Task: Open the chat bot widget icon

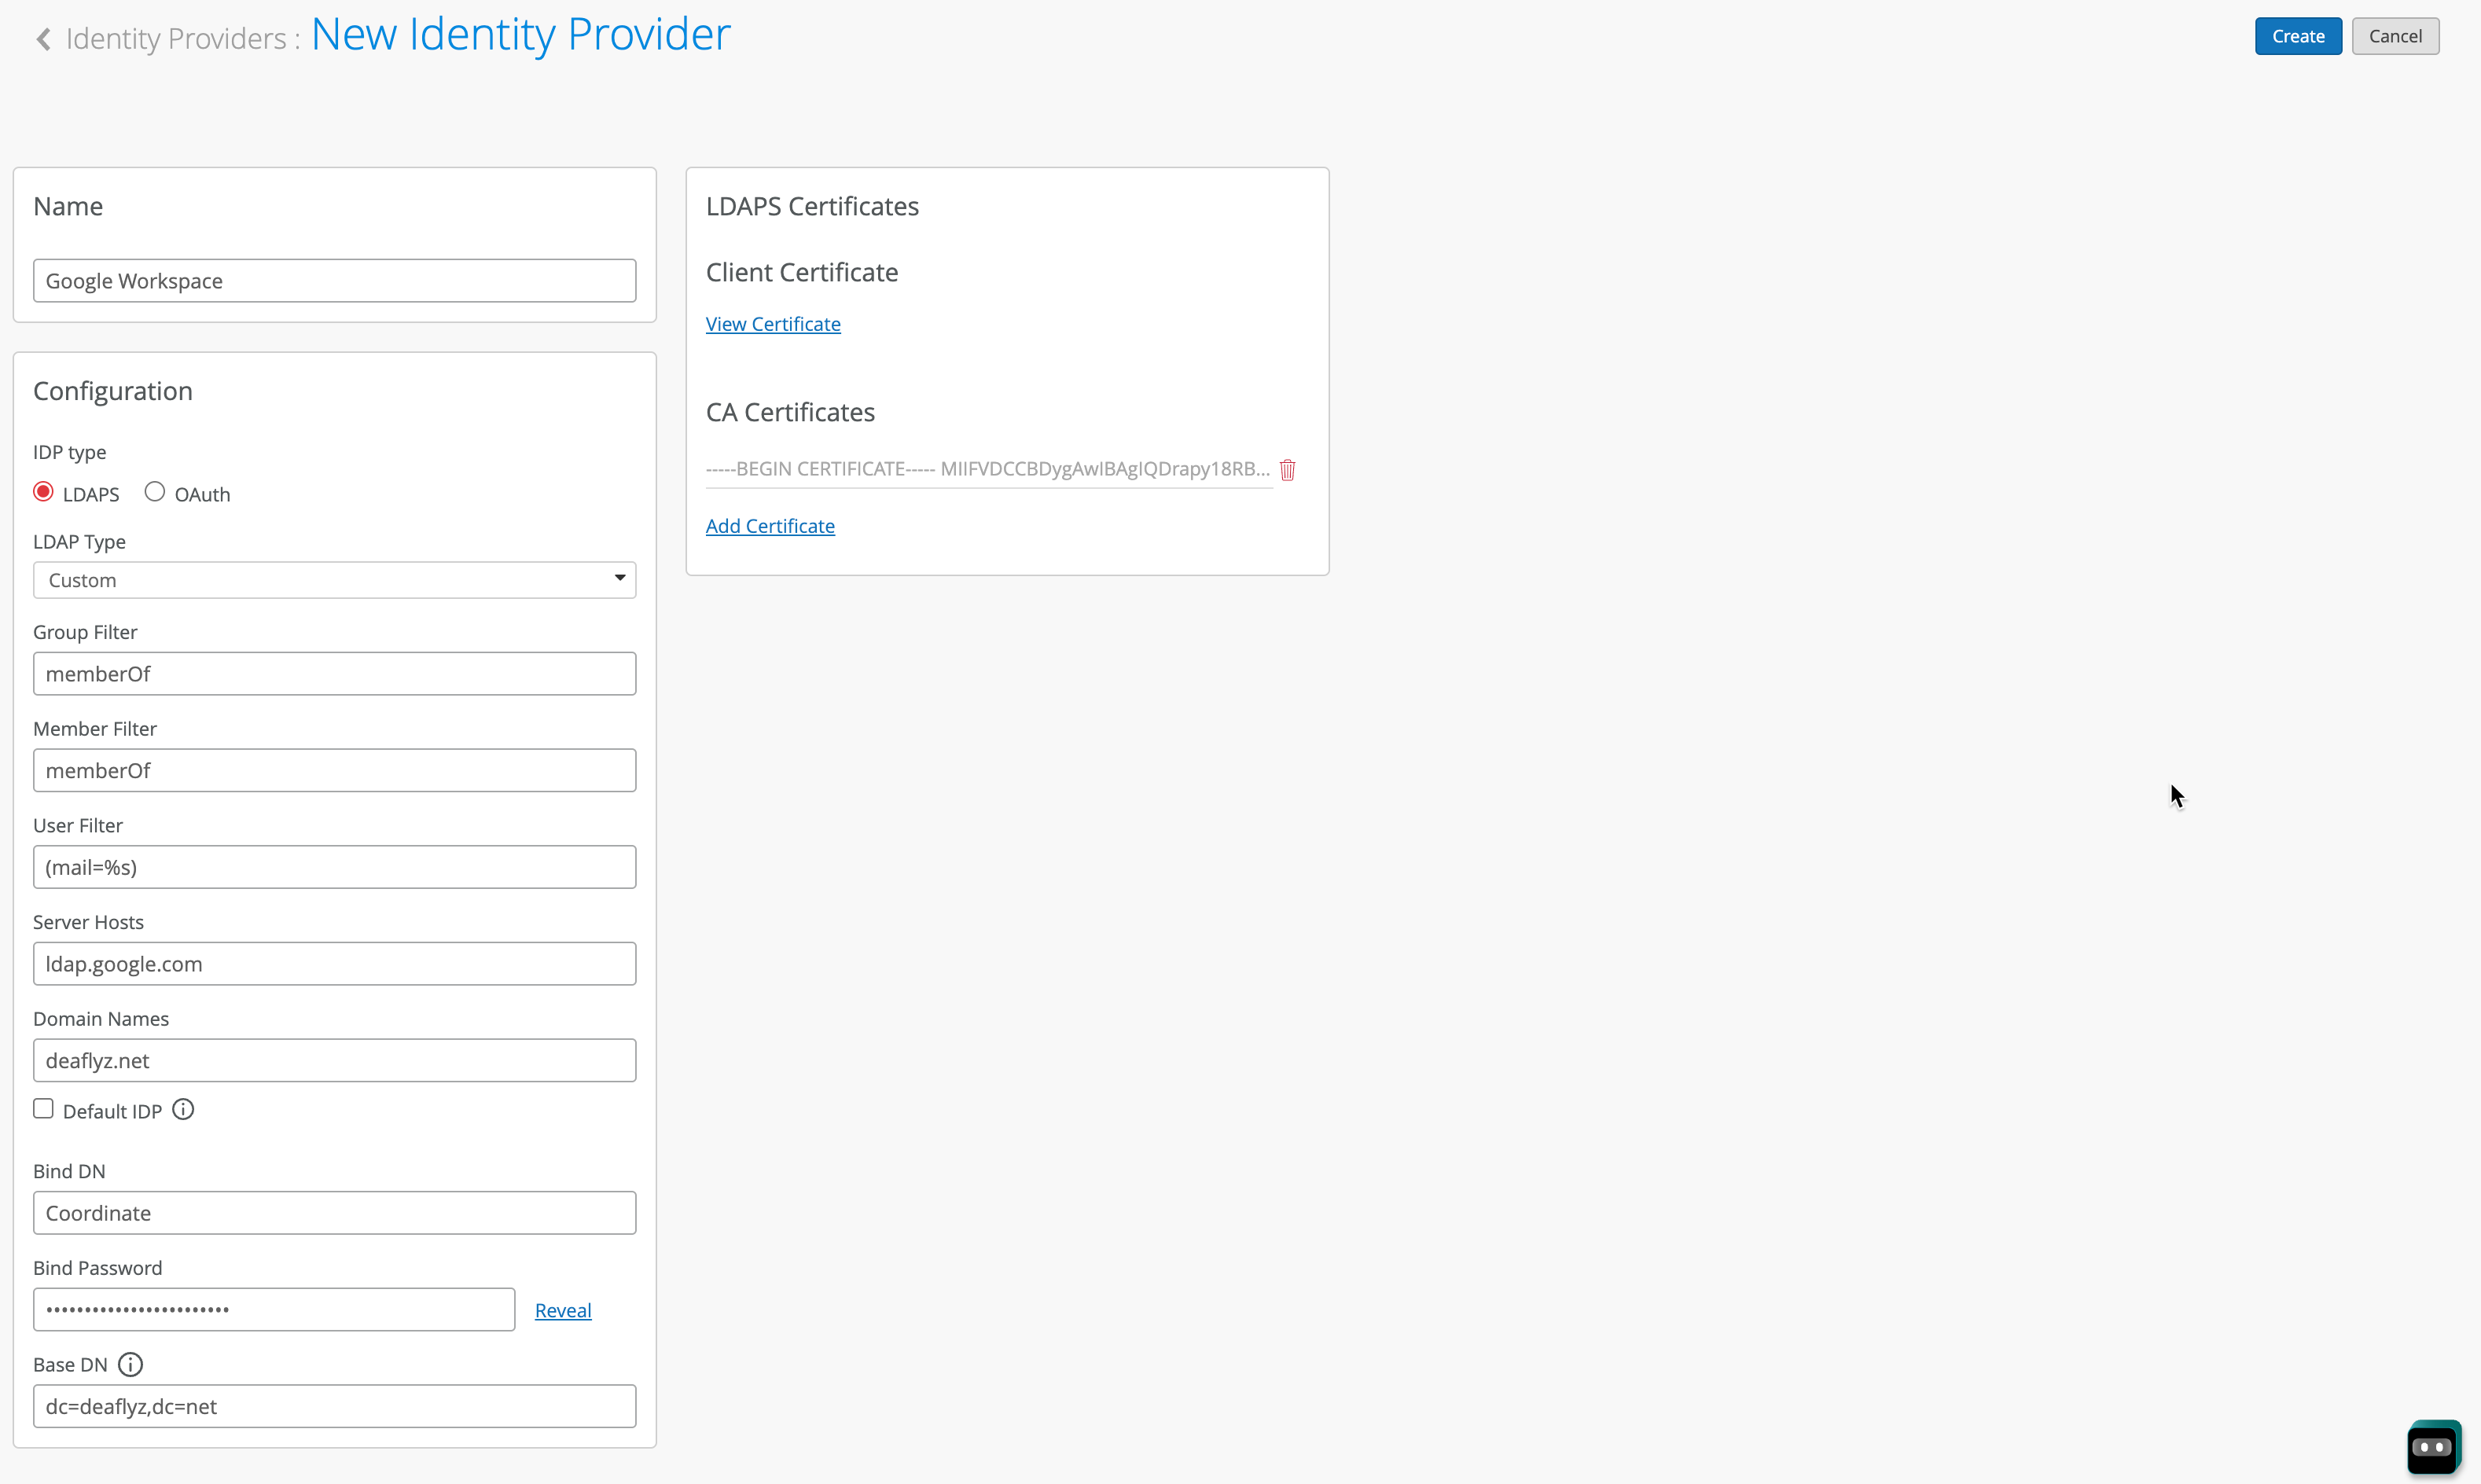Action: pyautogui.click(x=2432, y=1446)
